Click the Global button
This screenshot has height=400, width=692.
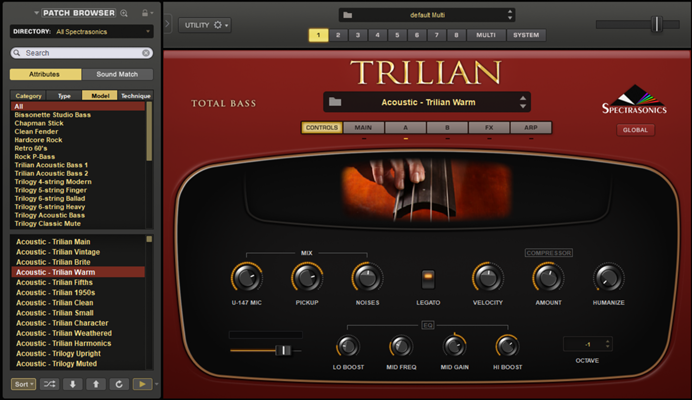[635, 130]
